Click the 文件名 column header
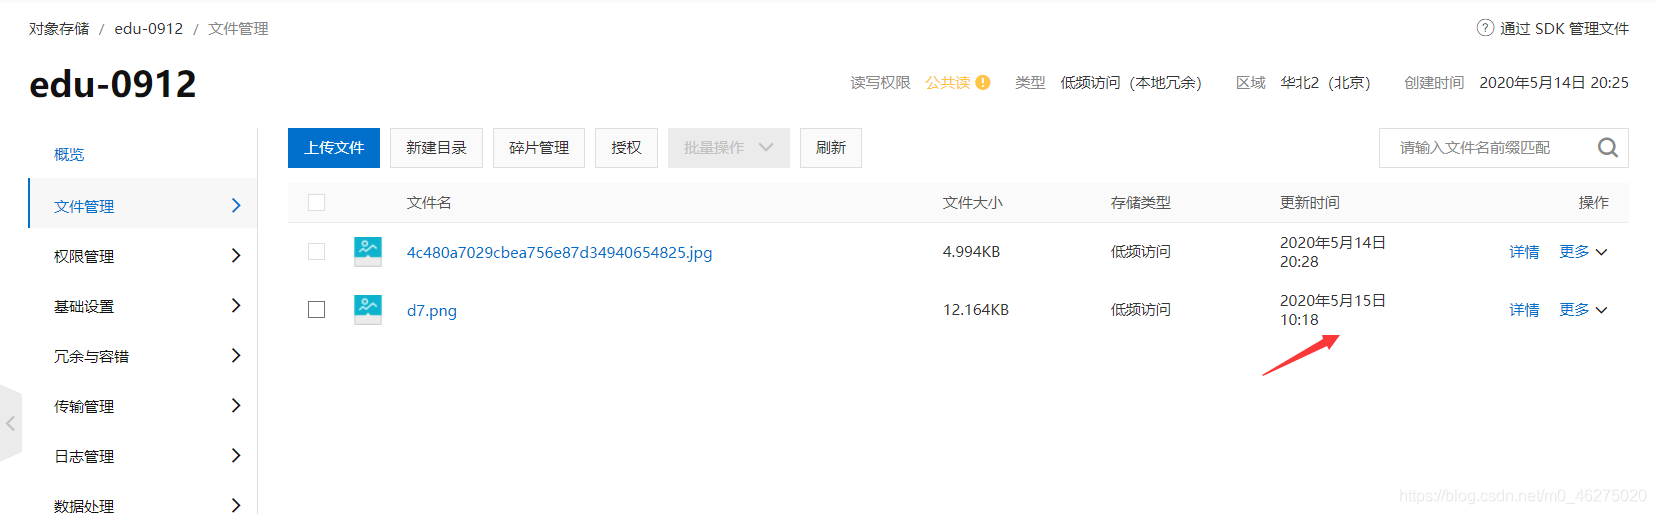The width and height of the screenshot is (1656, 514). 429,202
